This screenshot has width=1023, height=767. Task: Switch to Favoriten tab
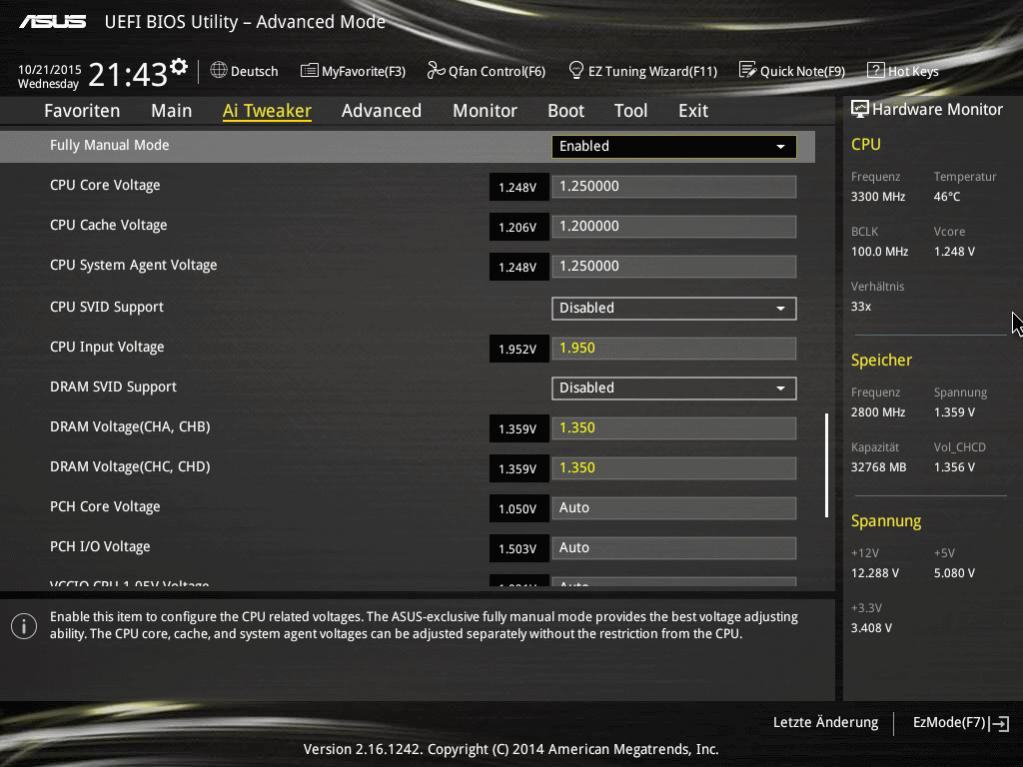click(x=82, y=111)
